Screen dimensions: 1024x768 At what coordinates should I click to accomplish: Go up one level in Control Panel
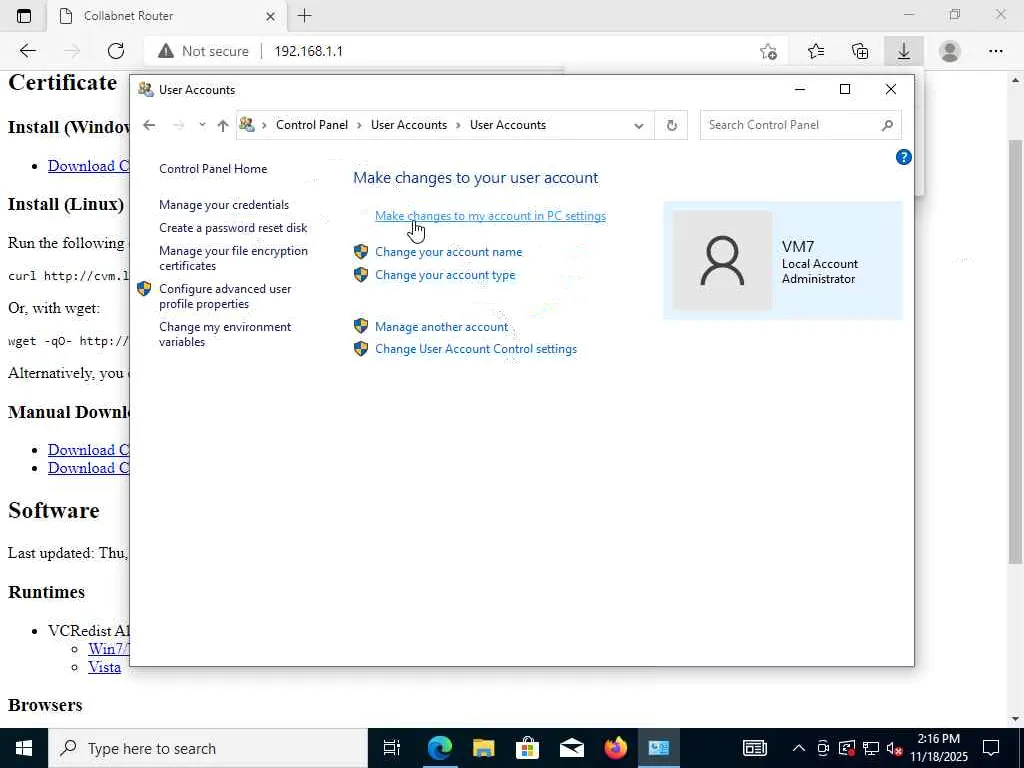223,125
